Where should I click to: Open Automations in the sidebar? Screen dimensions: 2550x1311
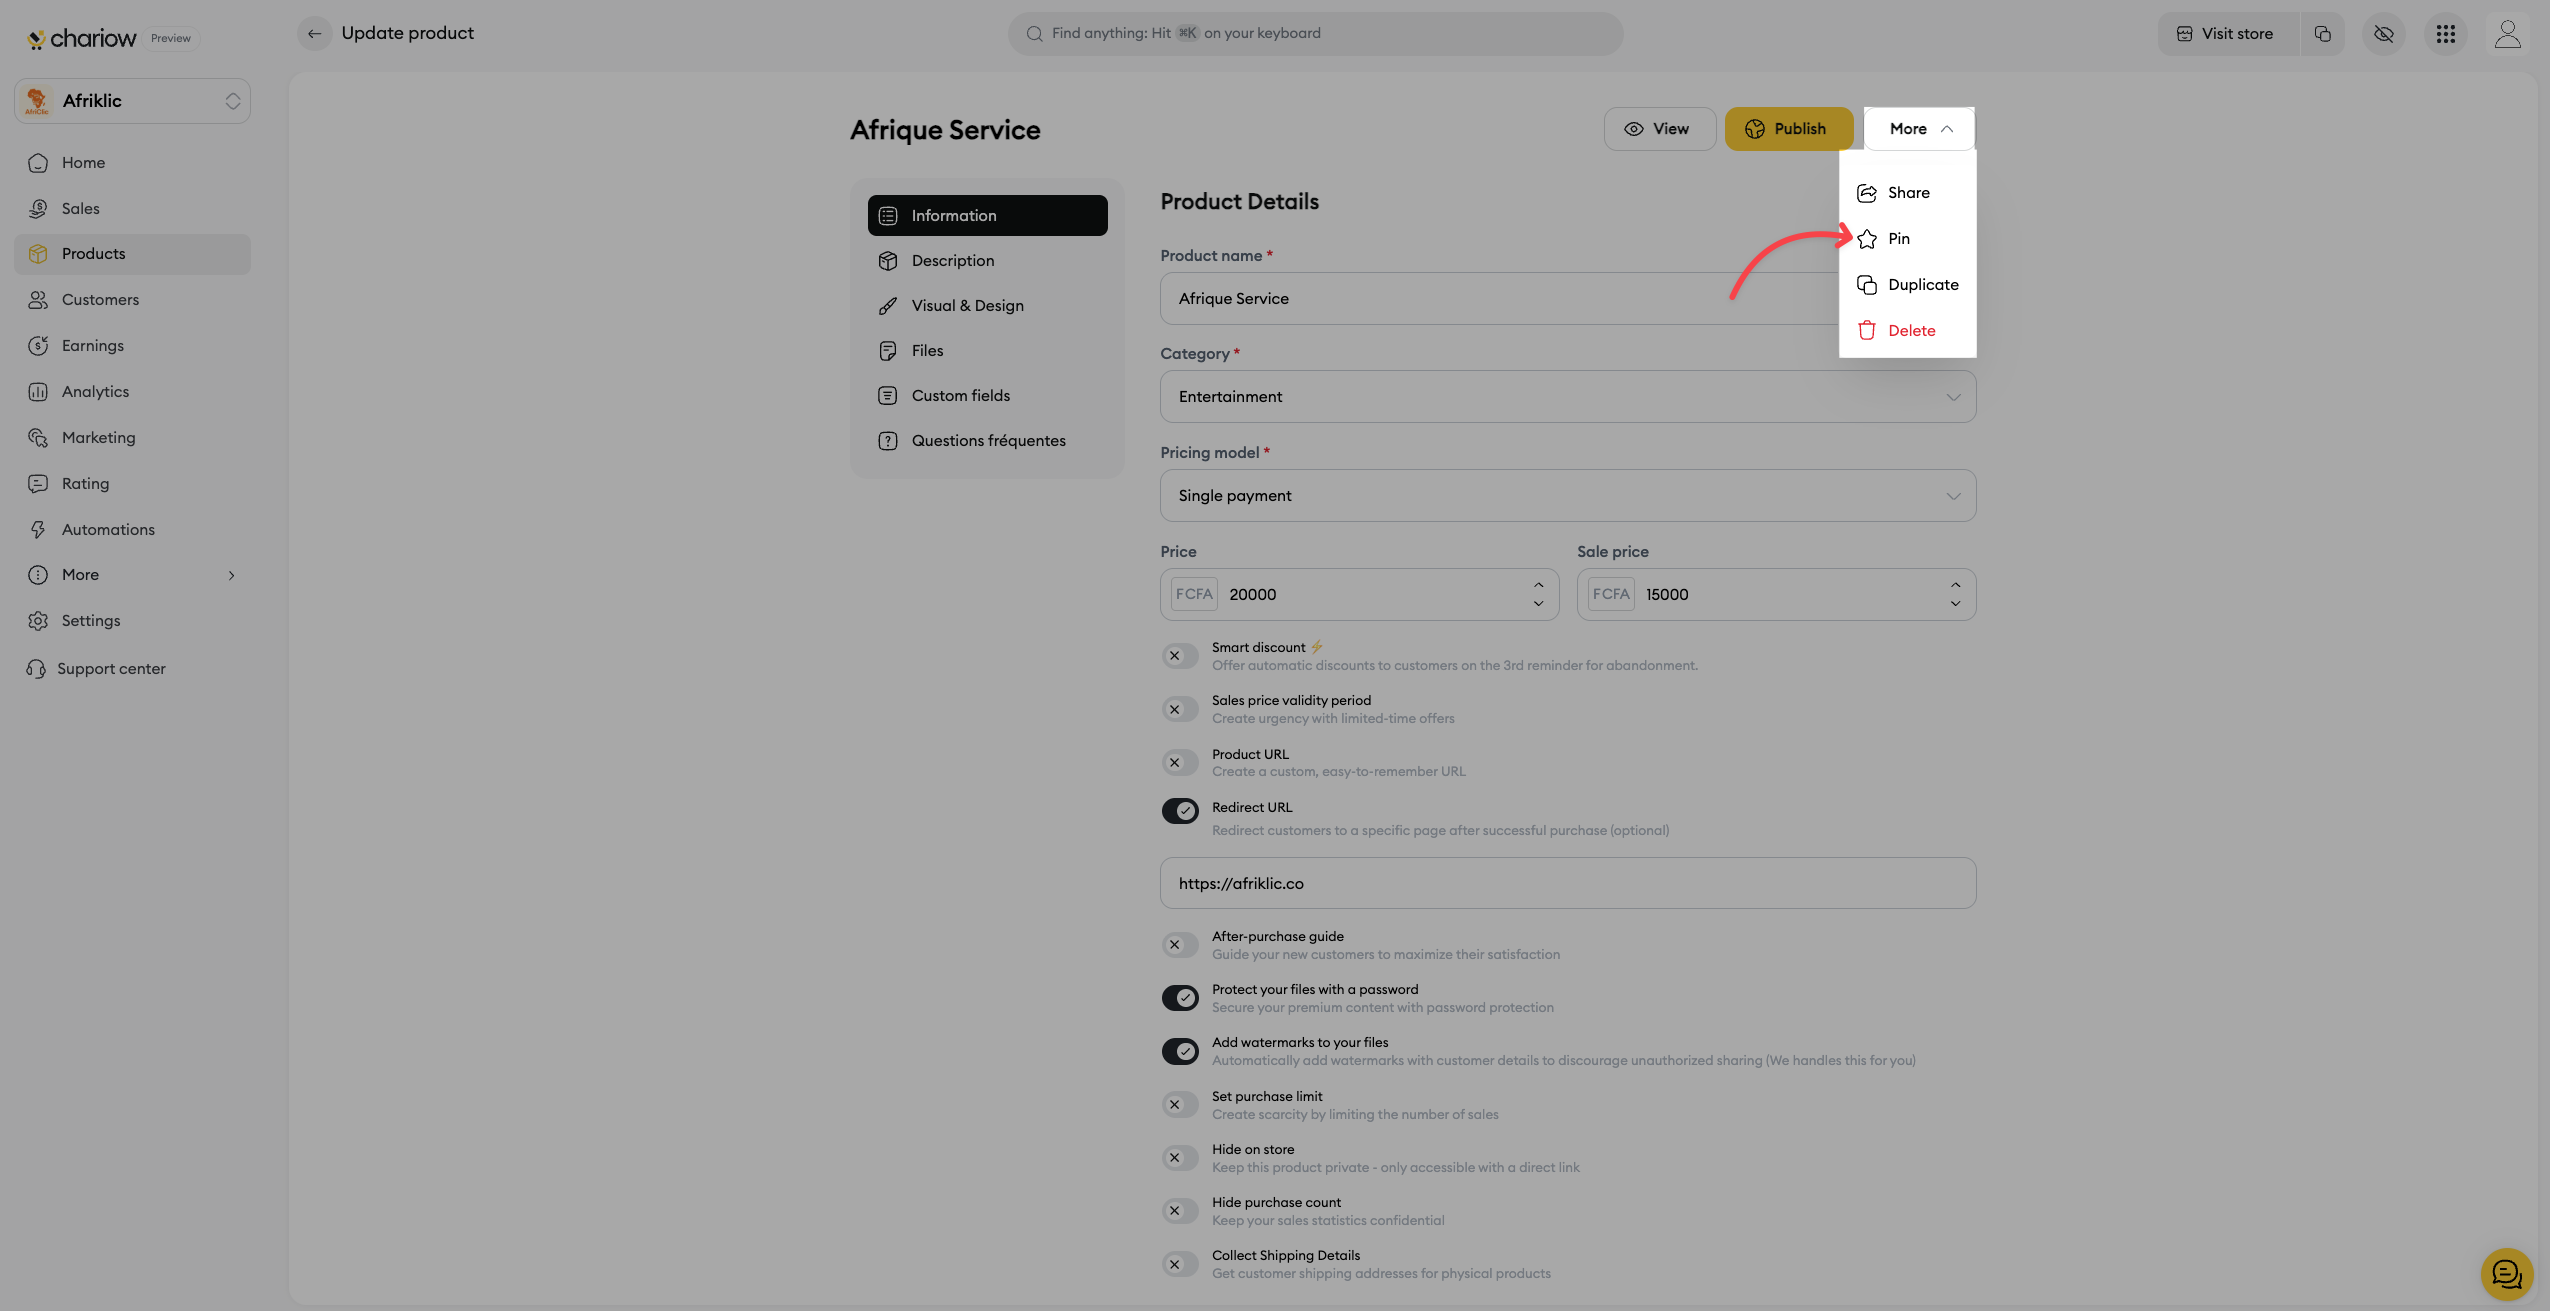108,530
